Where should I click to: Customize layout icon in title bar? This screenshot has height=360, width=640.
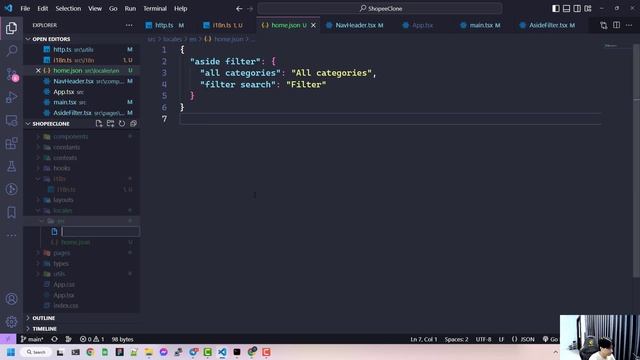click(588, 9)
